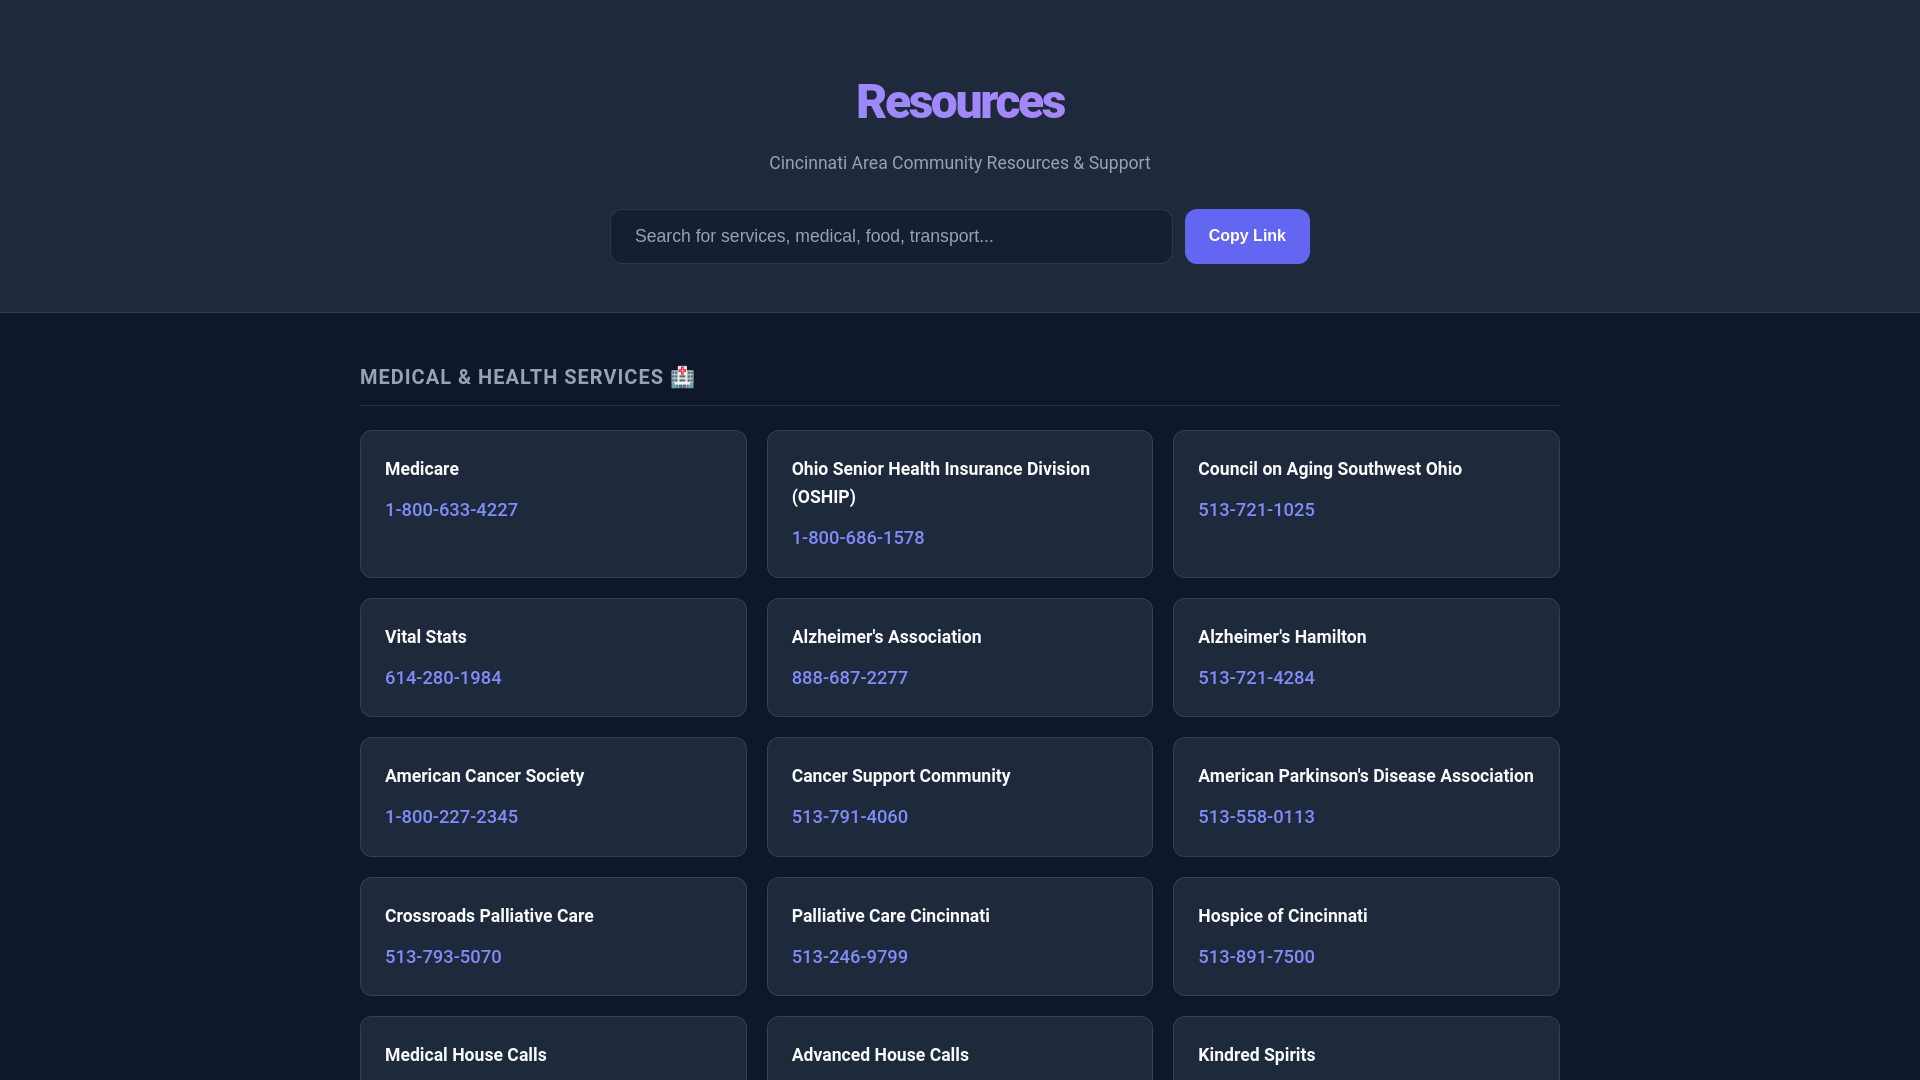This screenshot has height=1080, width=1920.
Task: Select the Hospice of Cincinnati title
Action: point(1283,916)
